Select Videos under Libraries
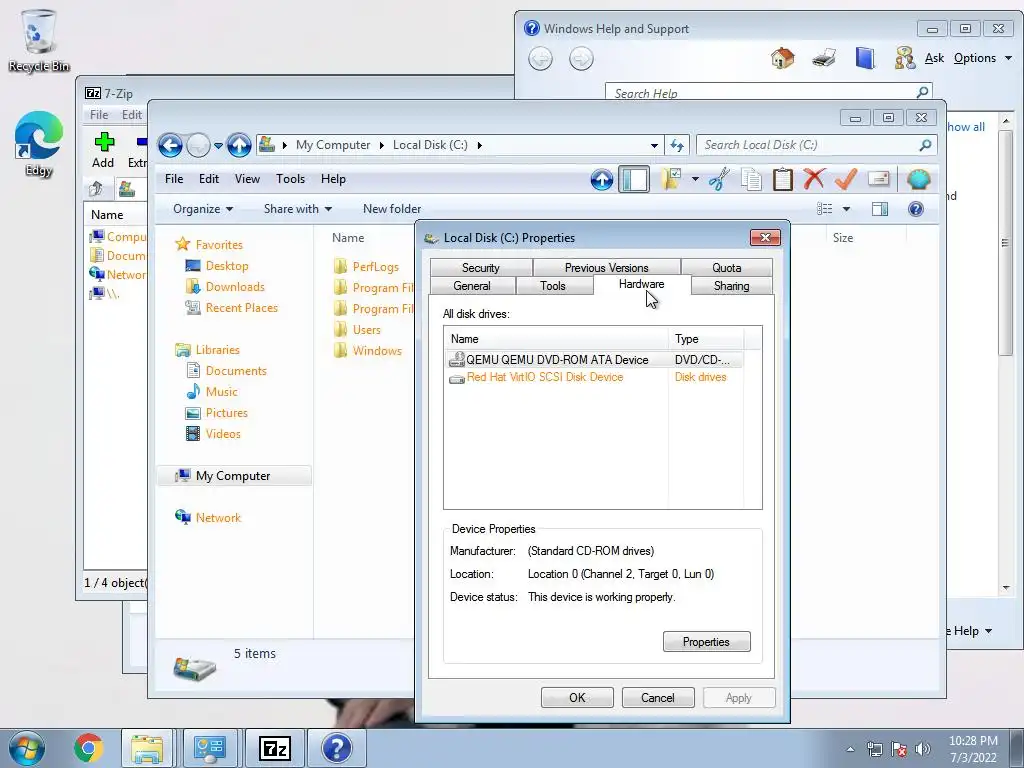Viewport: 1024px width, 768px height. pos(213,434)
